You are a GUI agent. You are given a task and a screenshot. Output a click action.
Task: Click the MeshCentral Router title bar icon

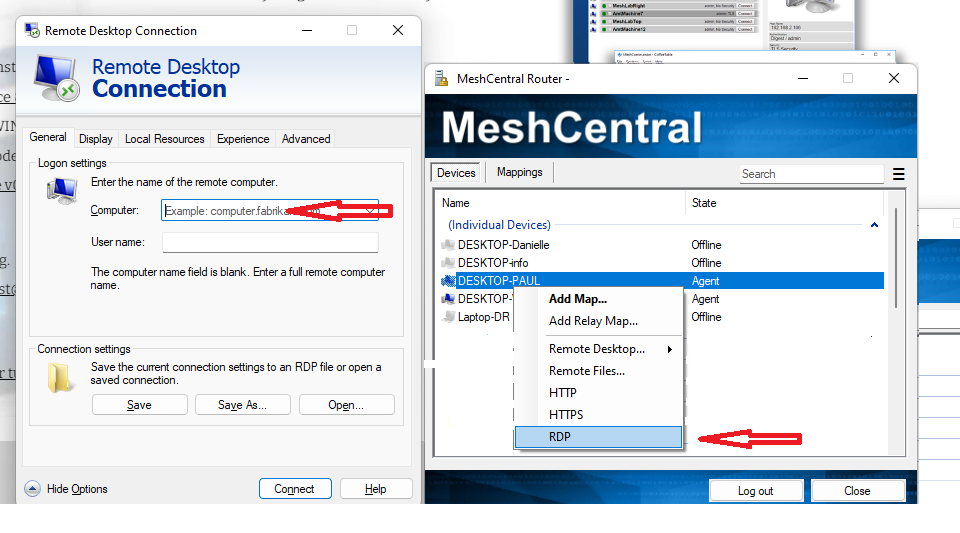pyautogui.click(x=441, y=78)
